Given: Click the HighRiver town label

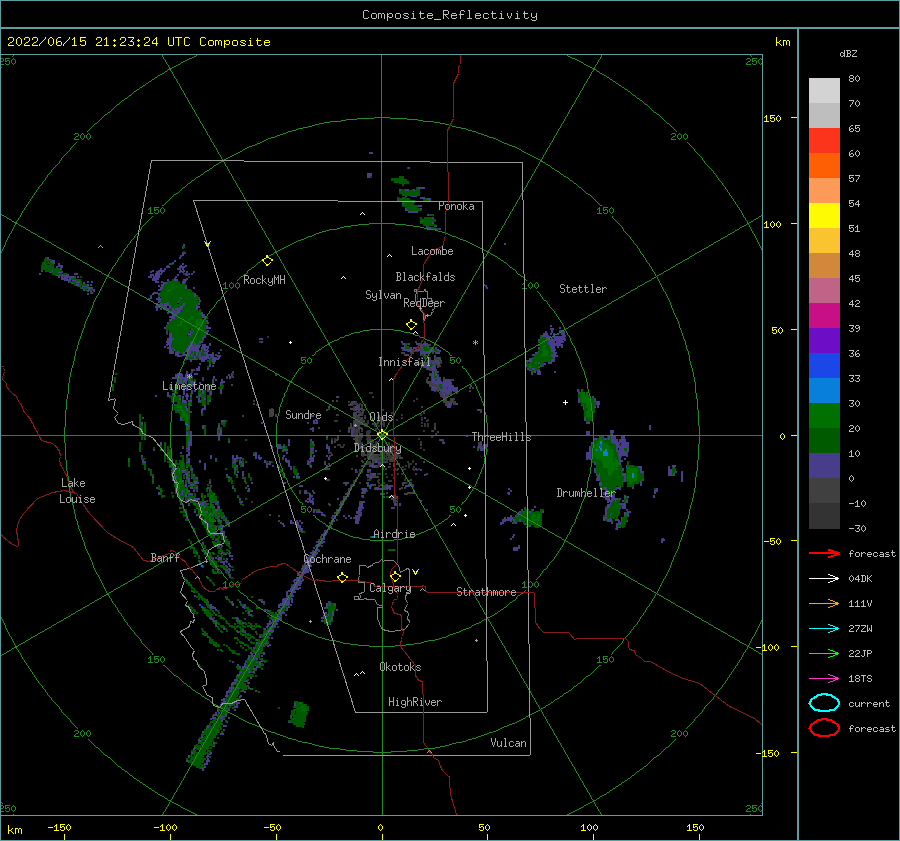Looking at the screenshot, I should pyautogui.click(x=415, y=702).
